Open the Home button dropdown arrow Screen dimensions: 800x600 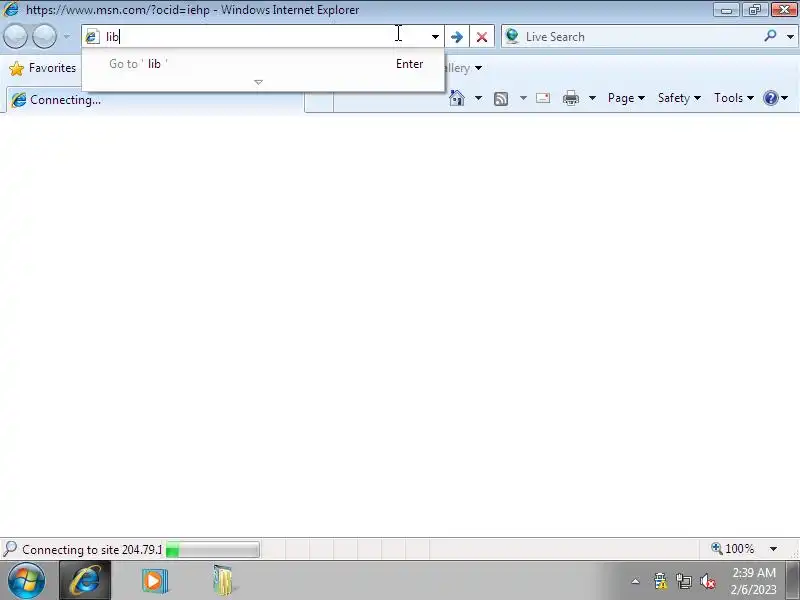(478, 98)
